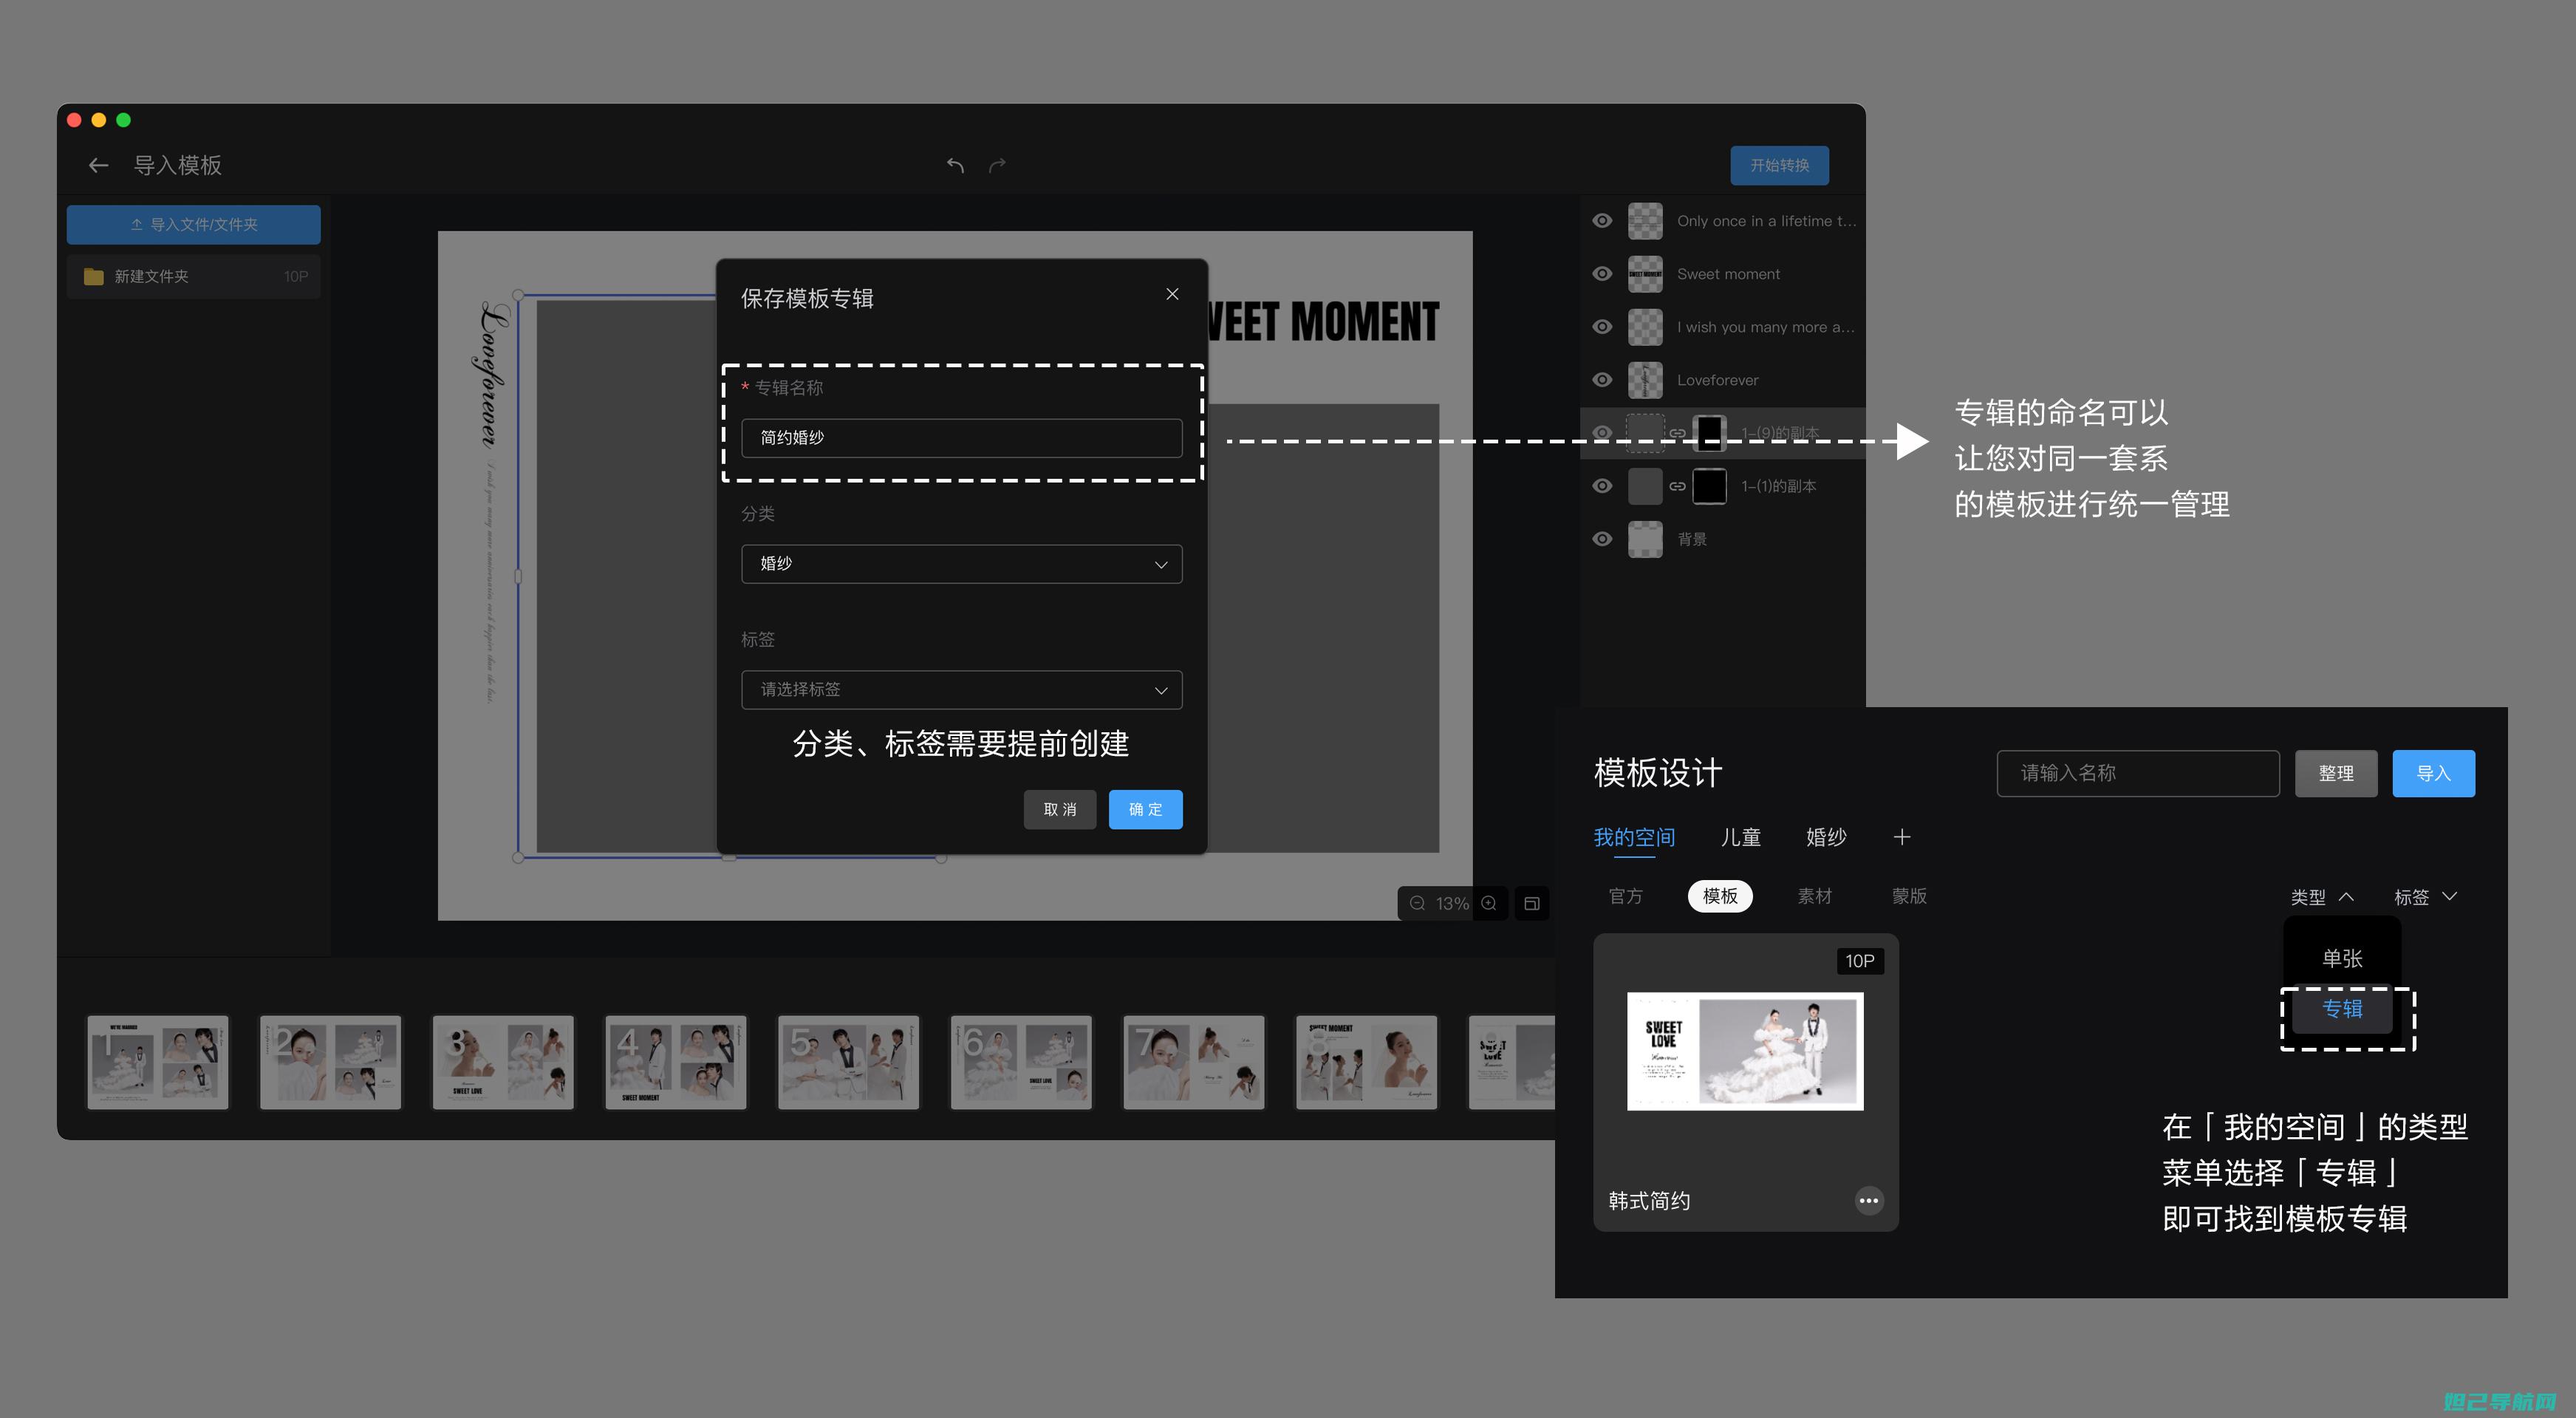Switch to the 我的空间 tab
2576x1418 pixels.
[1634, 837]
